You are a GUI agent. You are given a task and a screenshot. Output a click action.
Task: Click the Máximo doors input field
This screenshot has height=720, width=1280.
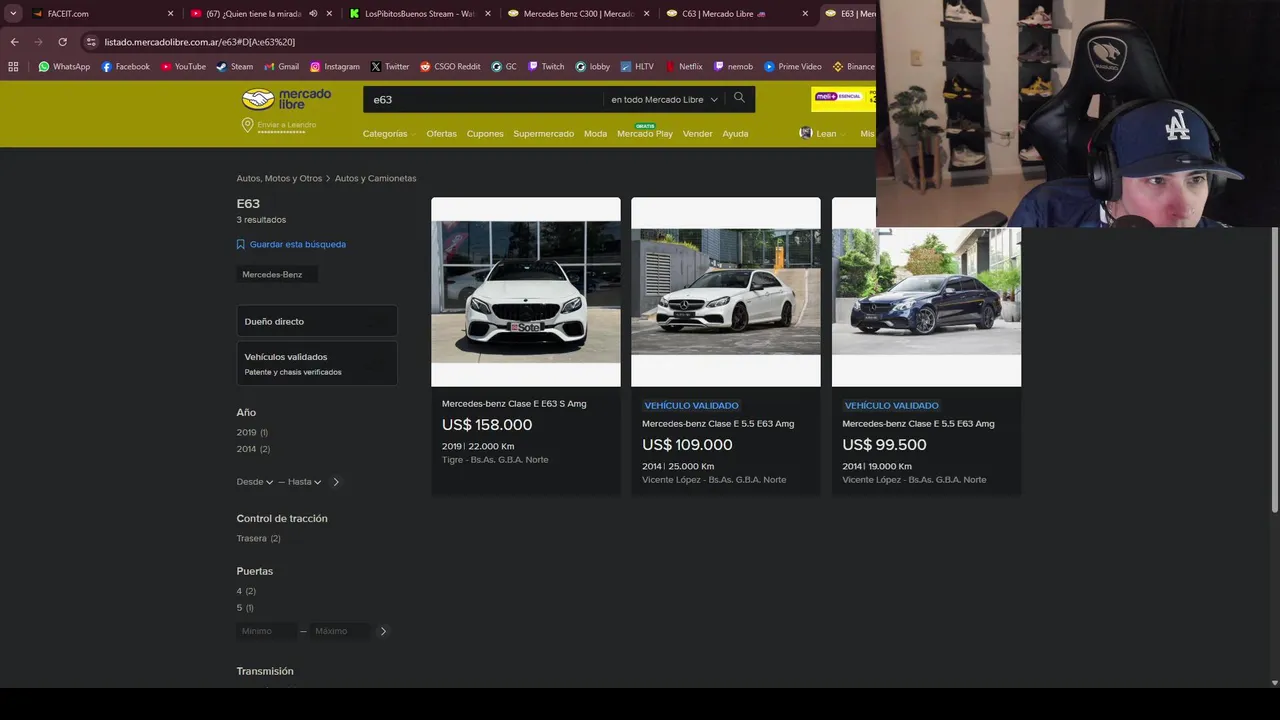coord(340,631)
